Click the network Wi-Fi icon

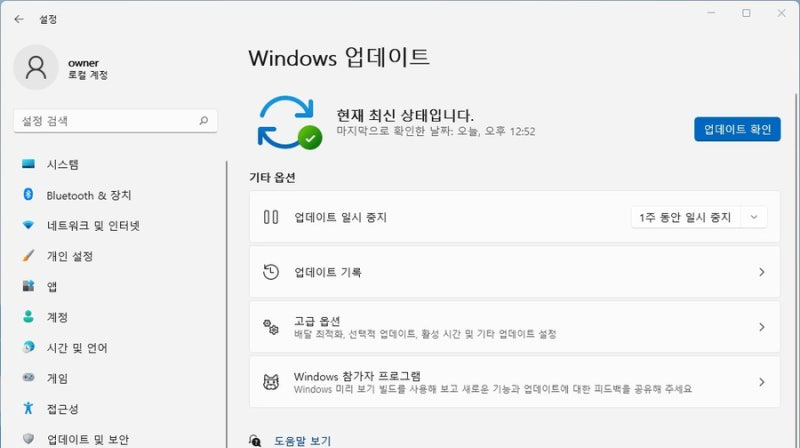(29, 225)
